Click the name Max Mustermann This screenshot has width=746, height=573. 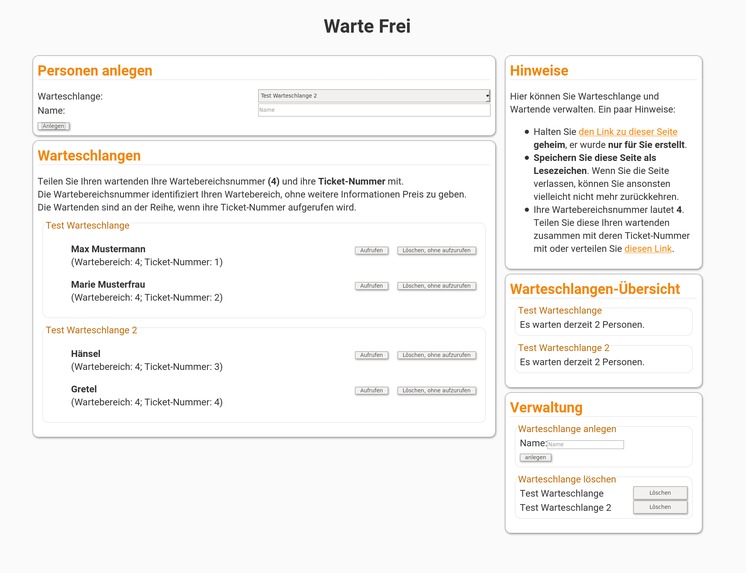coord(108,249)
